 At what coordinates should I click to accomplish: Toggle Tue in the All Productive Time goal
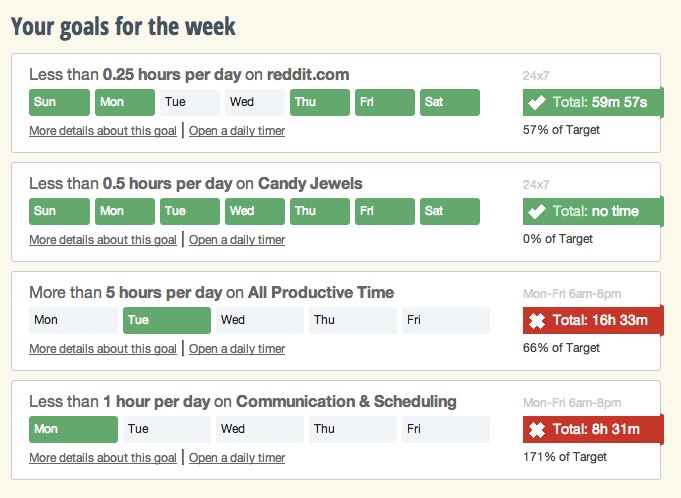[167, 320]
